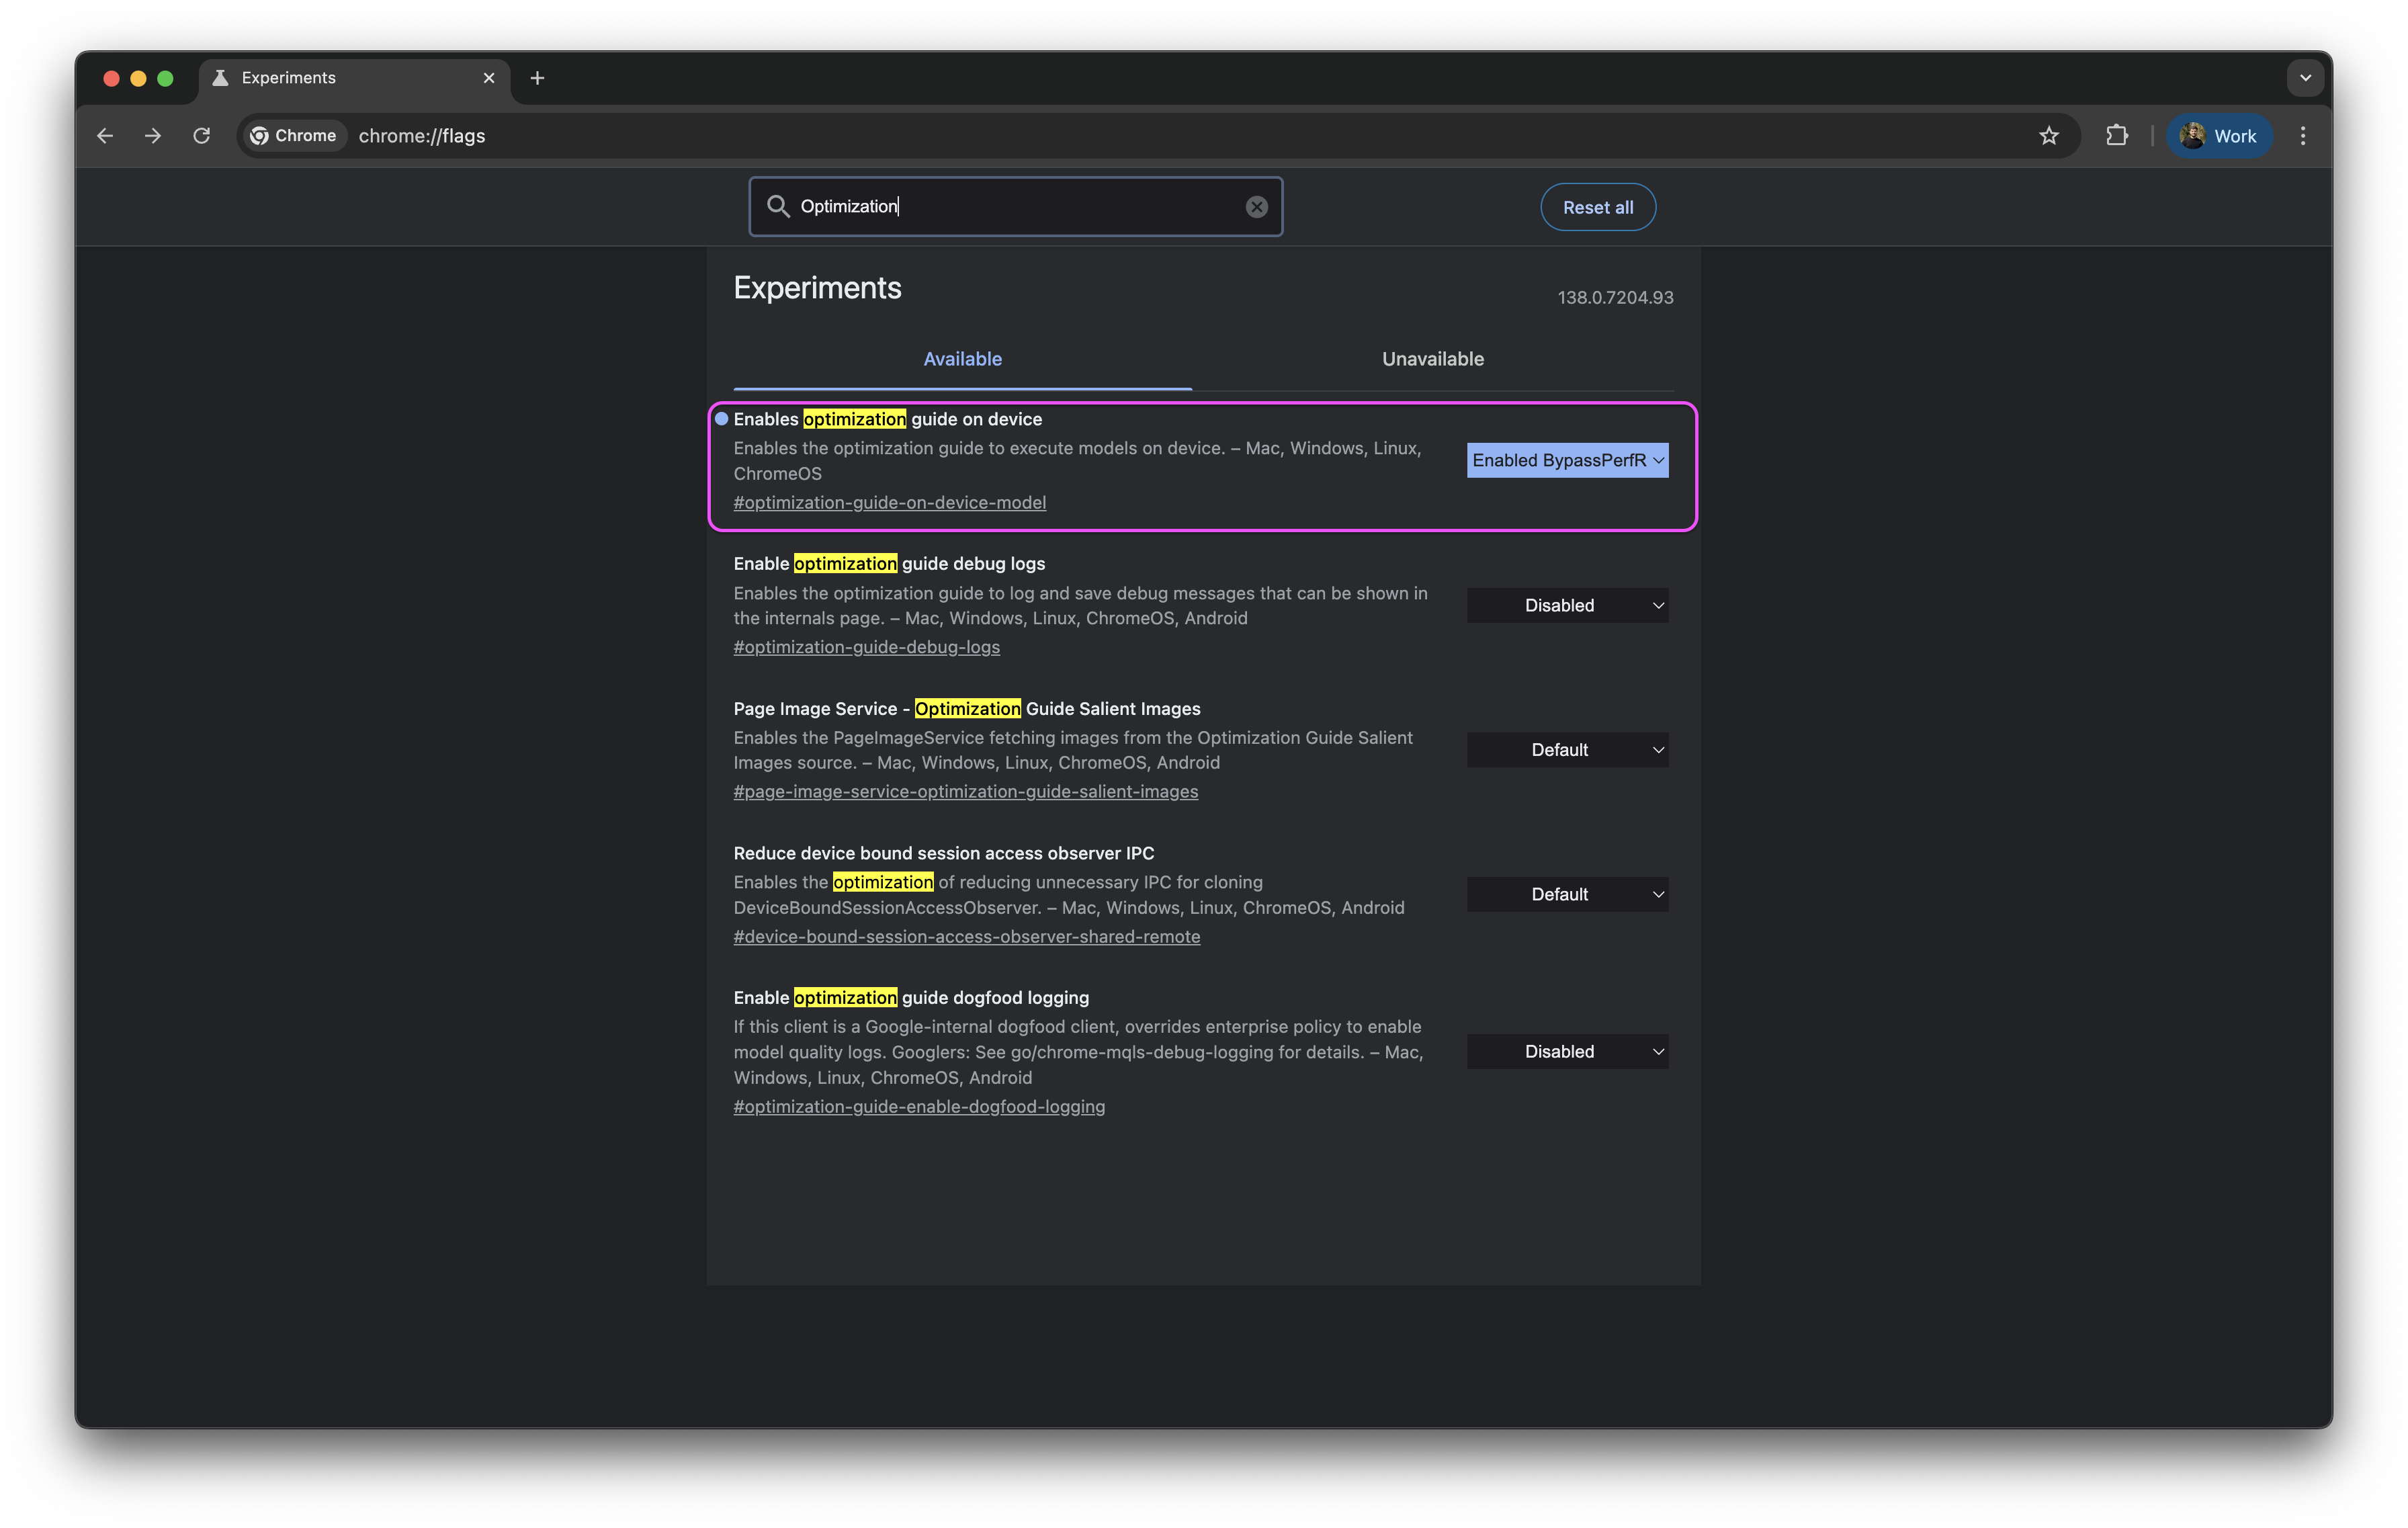Screen dimensions: 2408x1528
Task: Click the flask icon on Experiments tab
Action: [x=220, y=78]
